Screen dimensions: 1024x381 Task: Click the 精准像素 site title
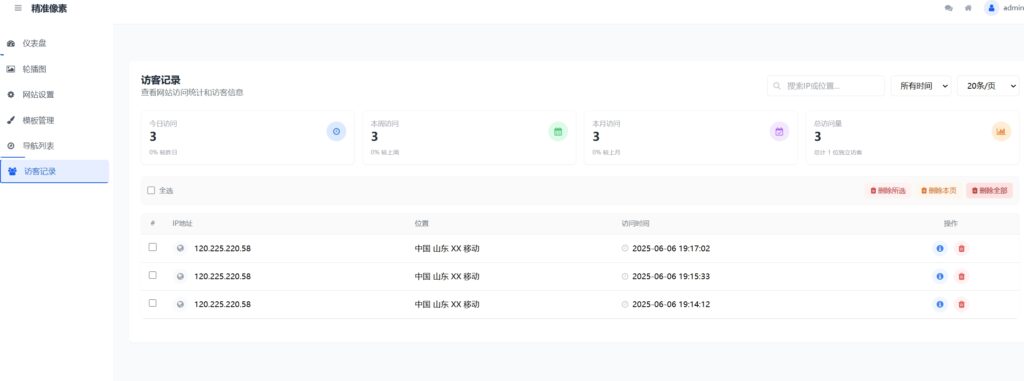pos(49,8)
